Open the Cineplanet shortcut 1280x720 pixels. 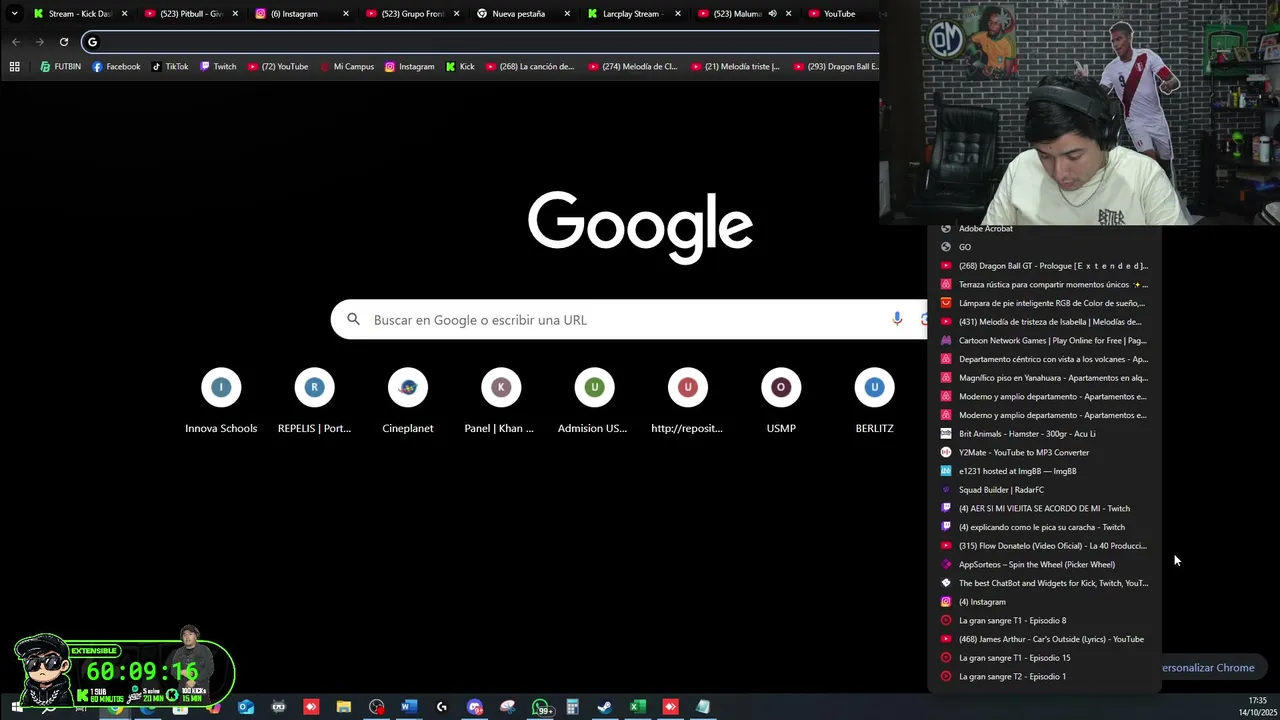pos(408,402)
